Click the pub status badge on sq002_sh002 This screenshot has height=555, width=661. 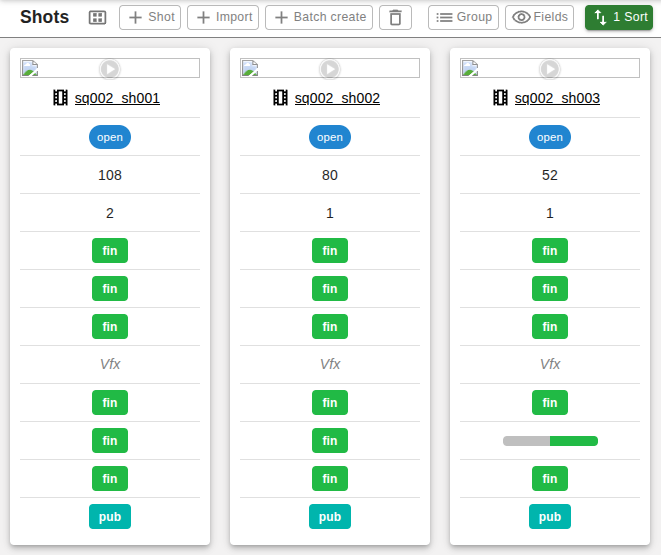pos(330,517)
